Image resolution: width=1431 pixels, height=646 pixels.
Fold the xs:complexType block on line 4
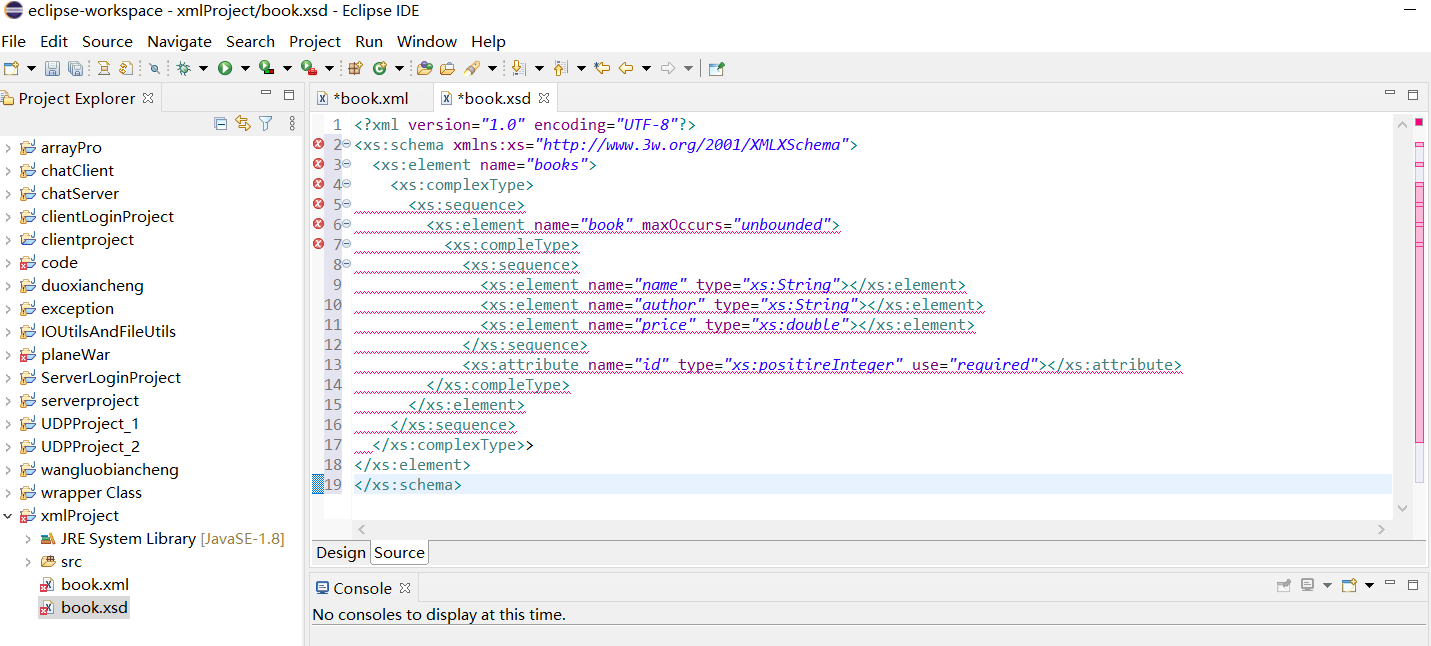[347, 185]
